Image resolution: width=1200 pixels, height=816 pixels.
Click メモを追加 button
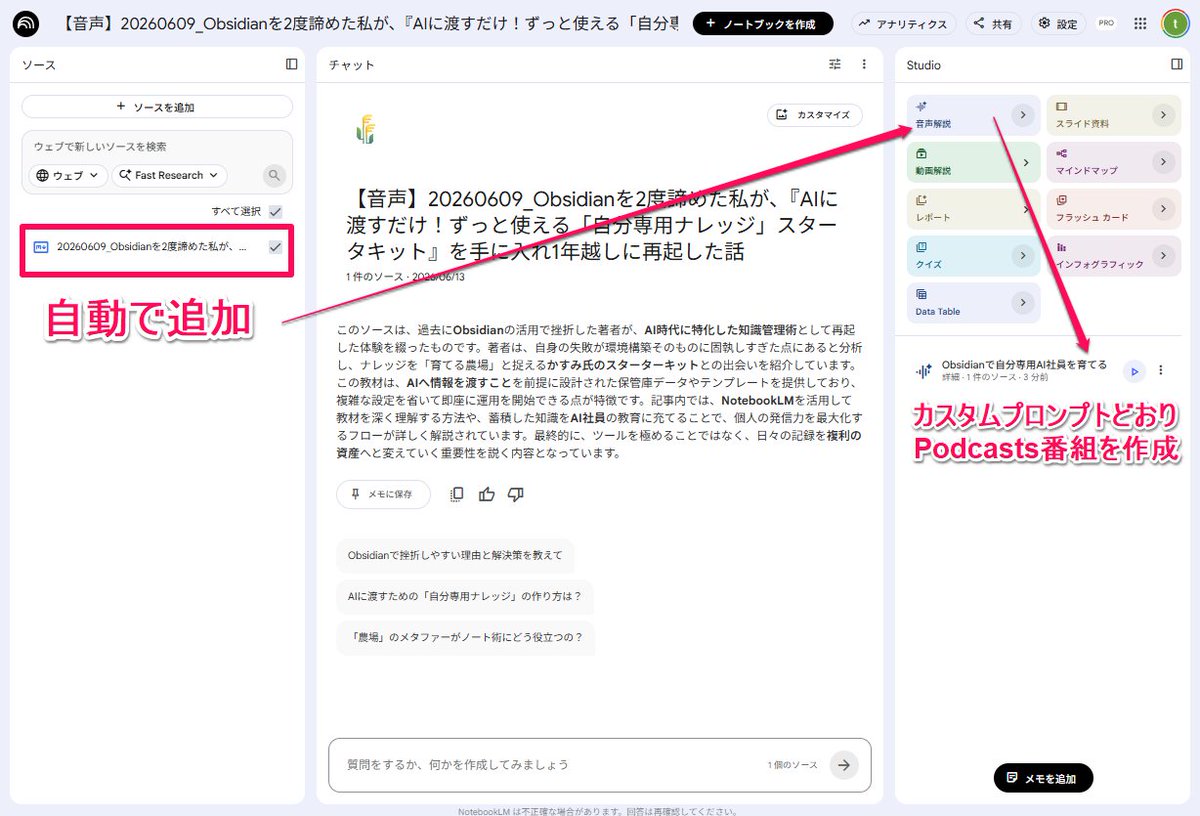tap(1043, 777)
